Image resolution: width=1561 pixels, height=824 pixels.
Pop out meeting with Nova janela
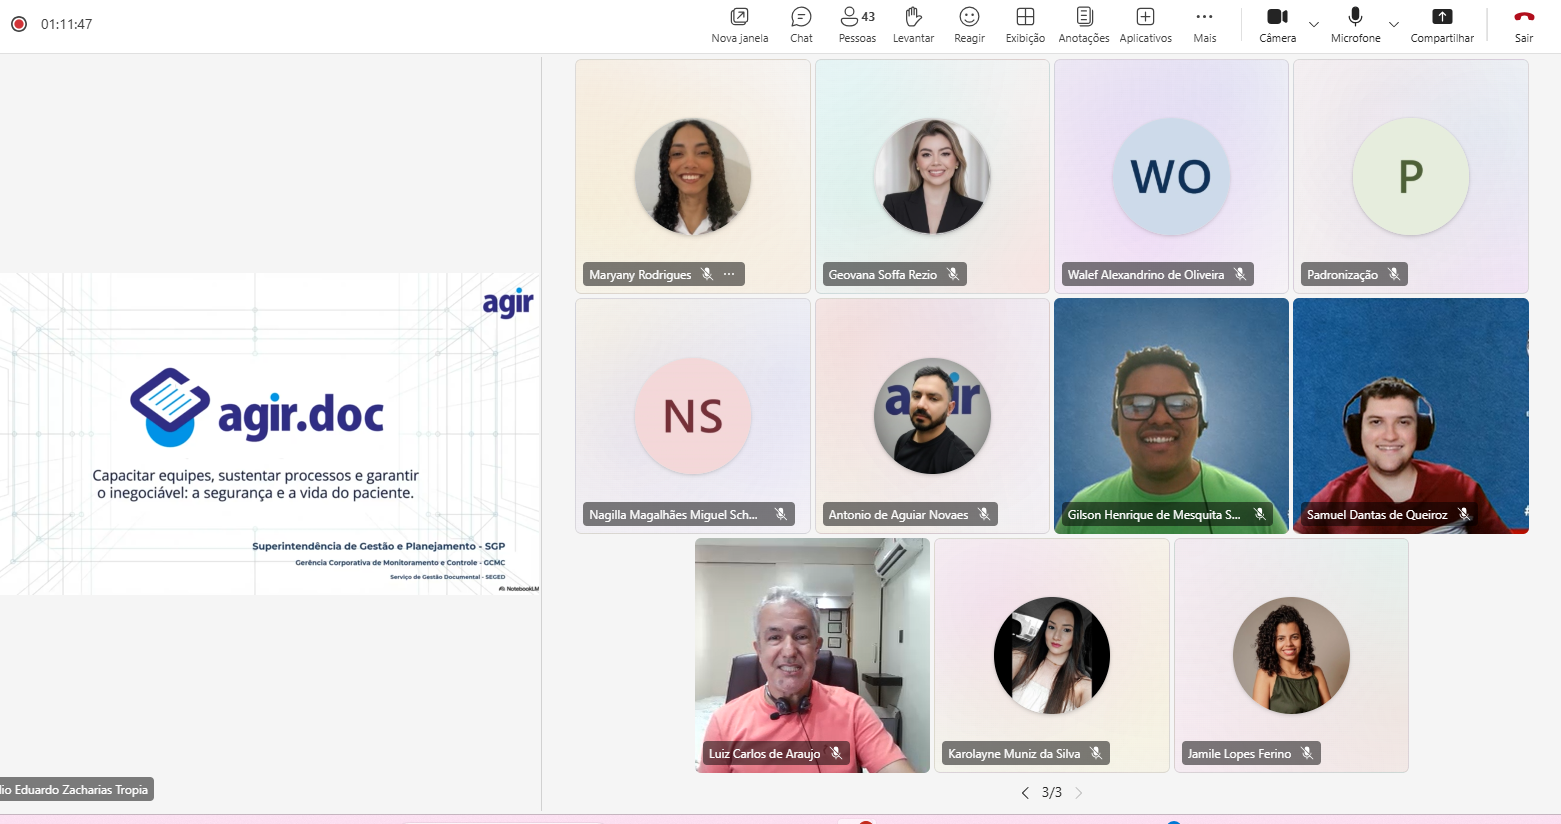739,25
